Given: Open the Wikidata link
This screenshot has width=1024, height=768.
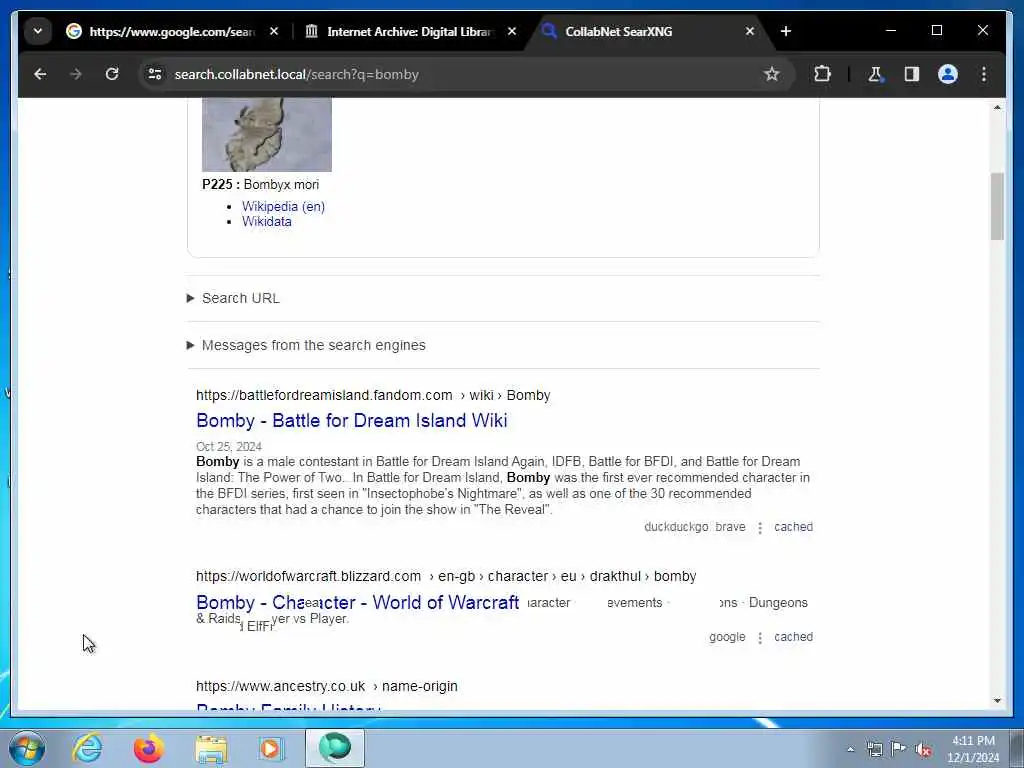Looking at the screenshot, I should point(266,221).
